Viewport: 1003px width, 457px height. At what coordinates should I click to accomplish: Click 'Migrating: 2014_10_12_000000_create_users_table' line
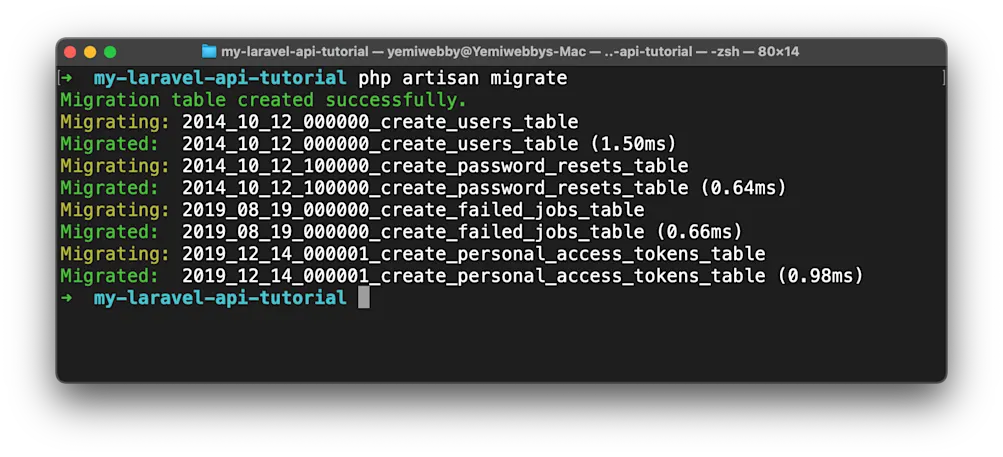coord(319,122)
